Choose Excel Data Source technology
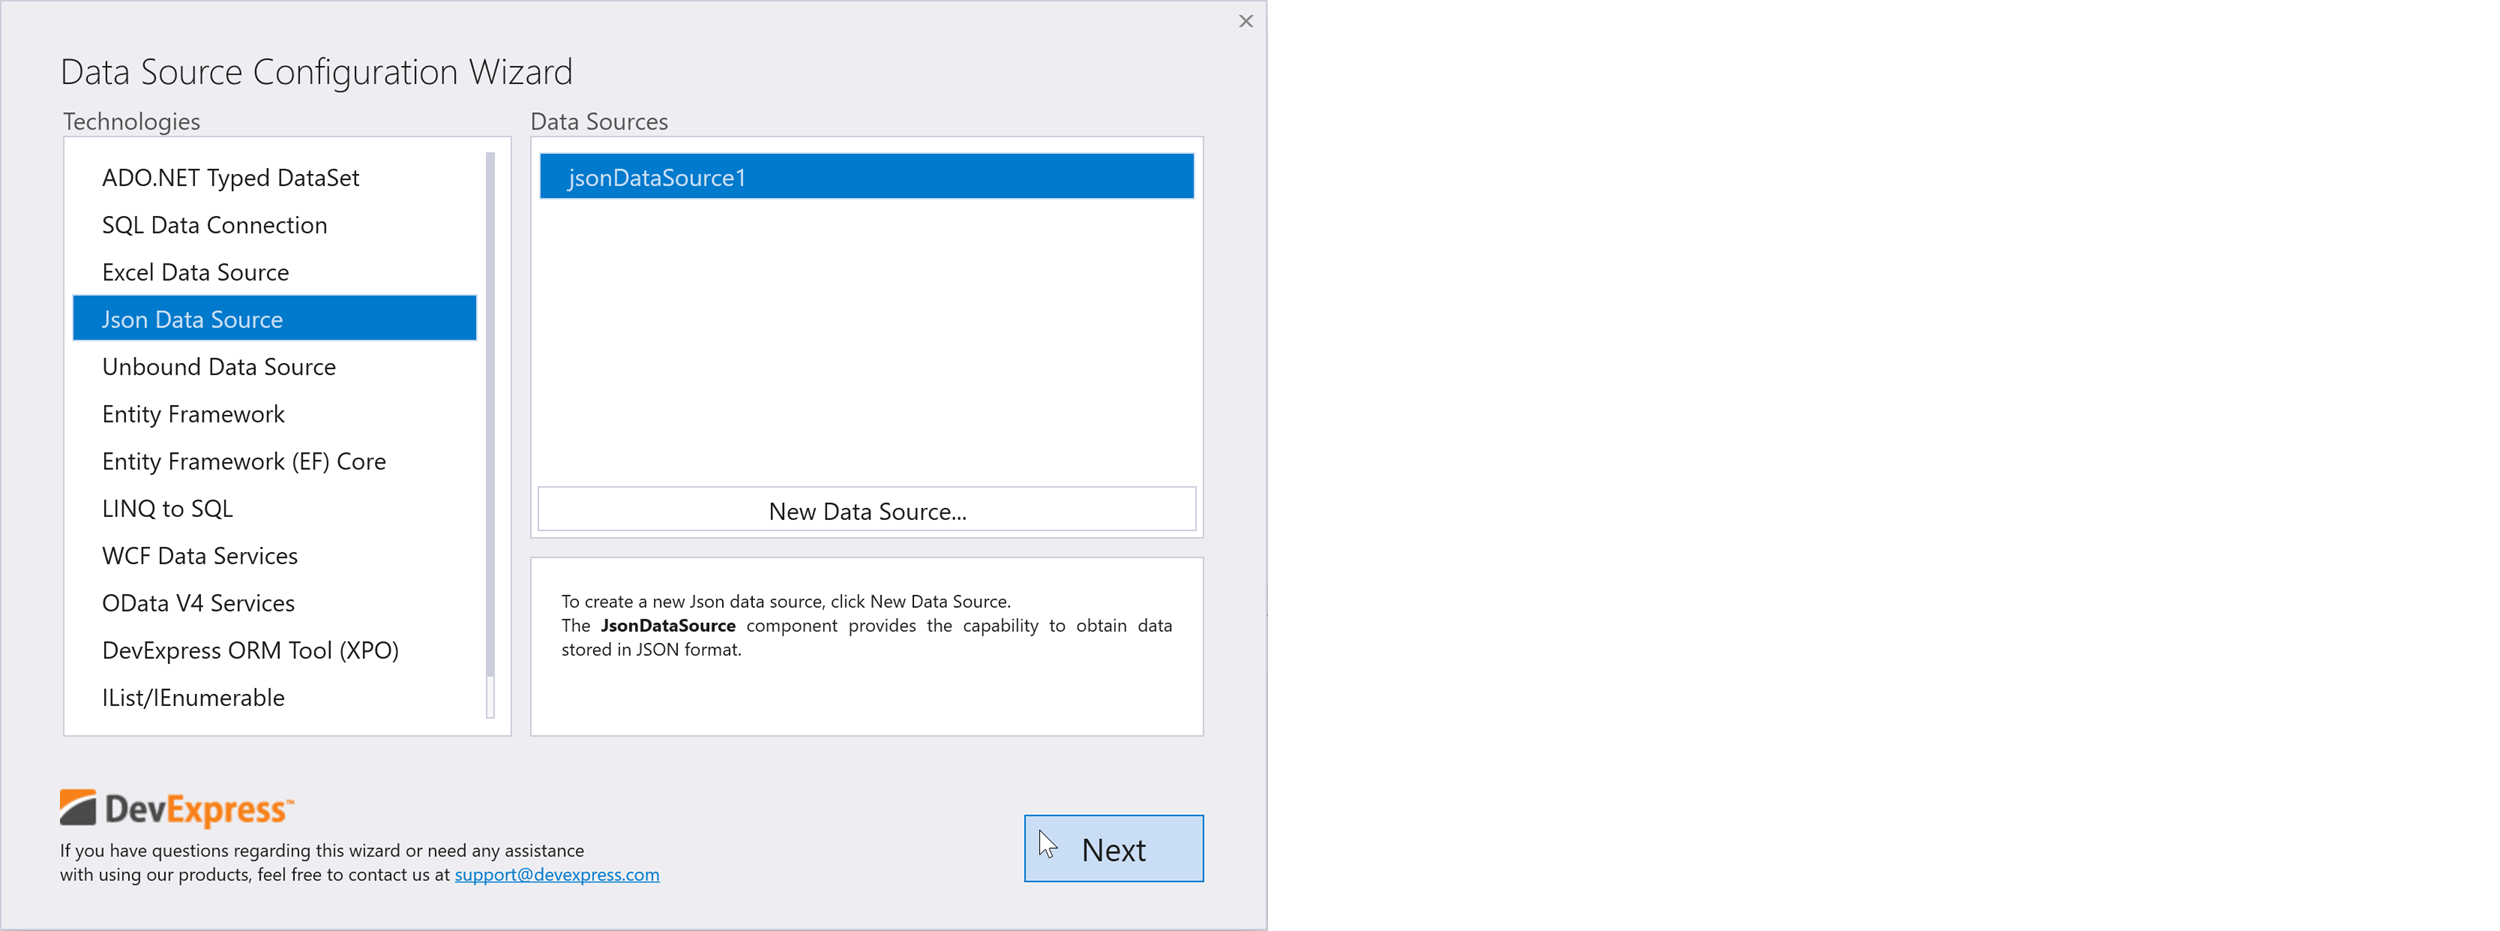 (x=195, y=271)
